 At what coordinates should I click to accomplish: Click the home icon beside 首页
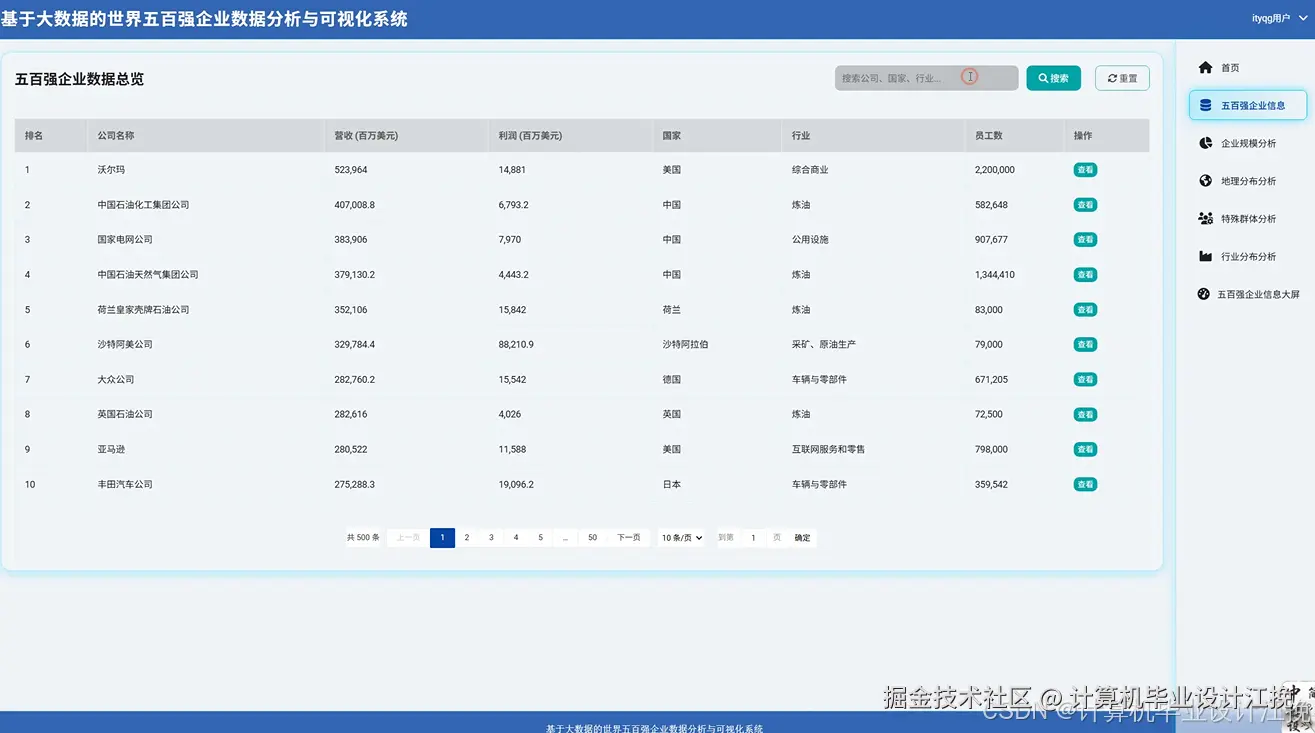[1205, 67]
